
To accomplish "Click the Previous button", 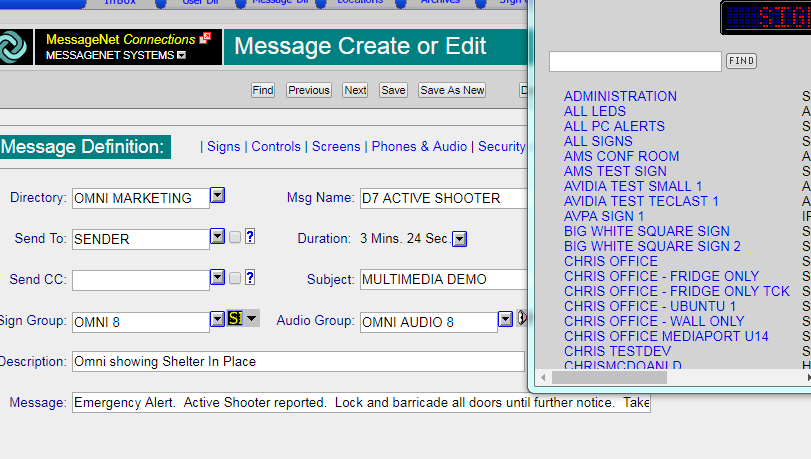I will pos(309,90).
